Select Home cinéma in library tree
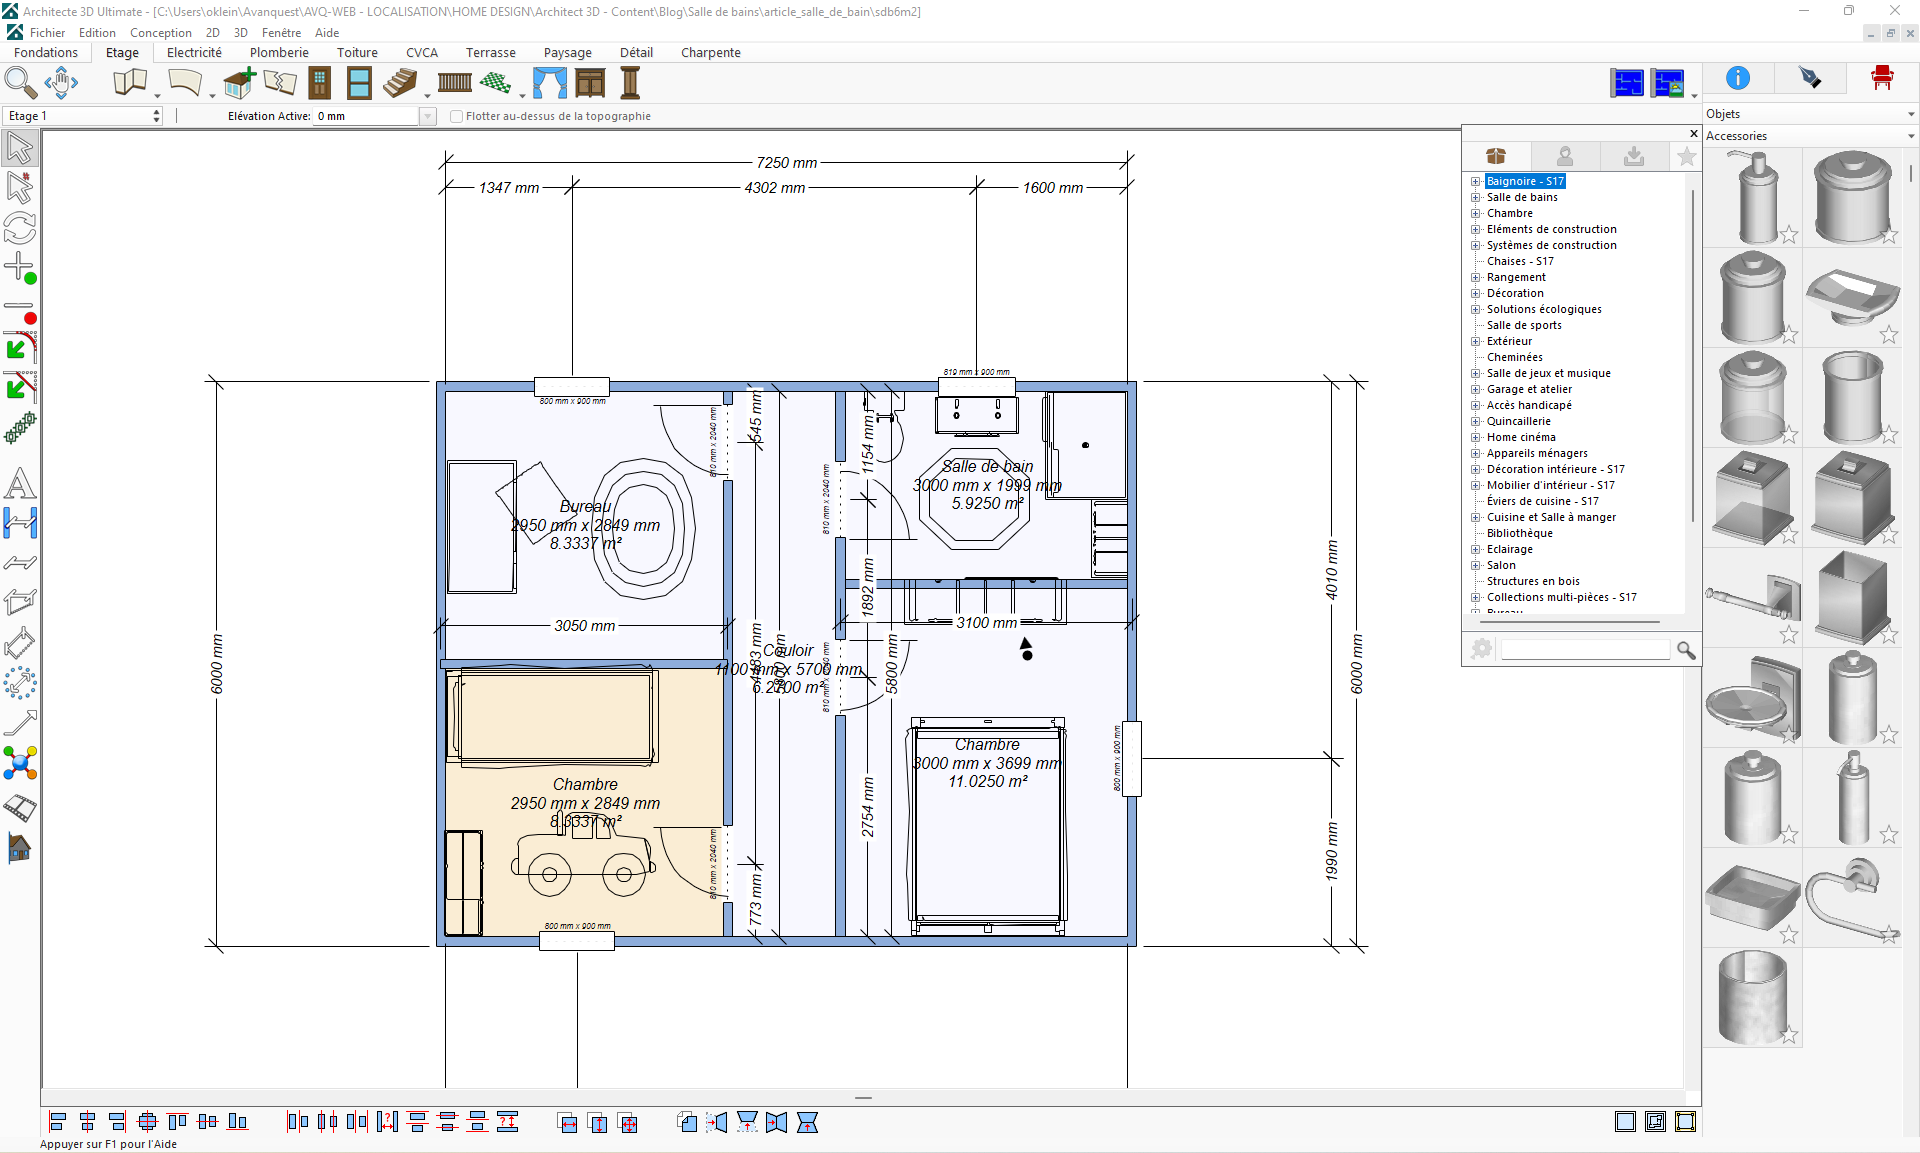This screenshot has height=1153, width=1920. [x=1521, y=437]
